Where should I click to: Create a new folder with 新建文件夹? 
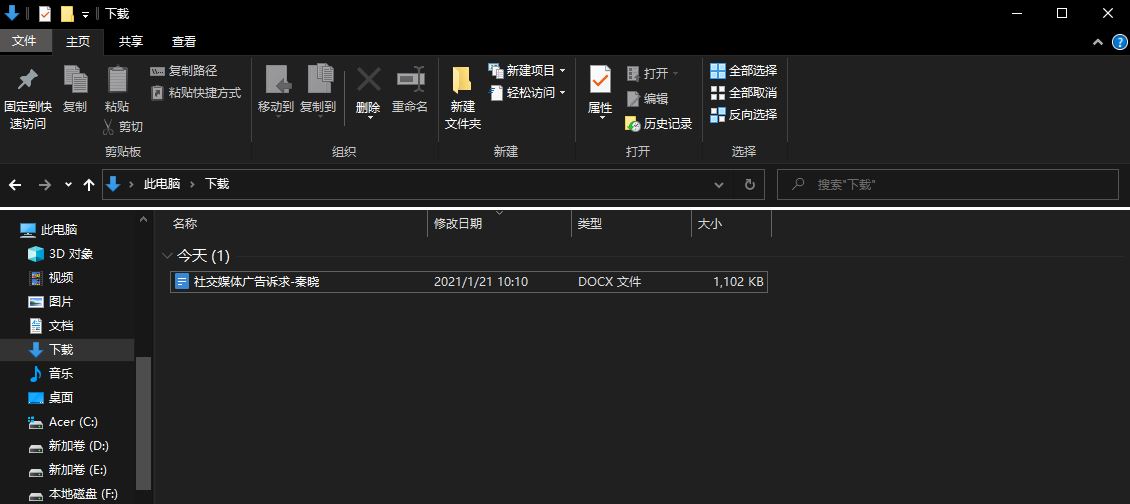pos(463,98)
